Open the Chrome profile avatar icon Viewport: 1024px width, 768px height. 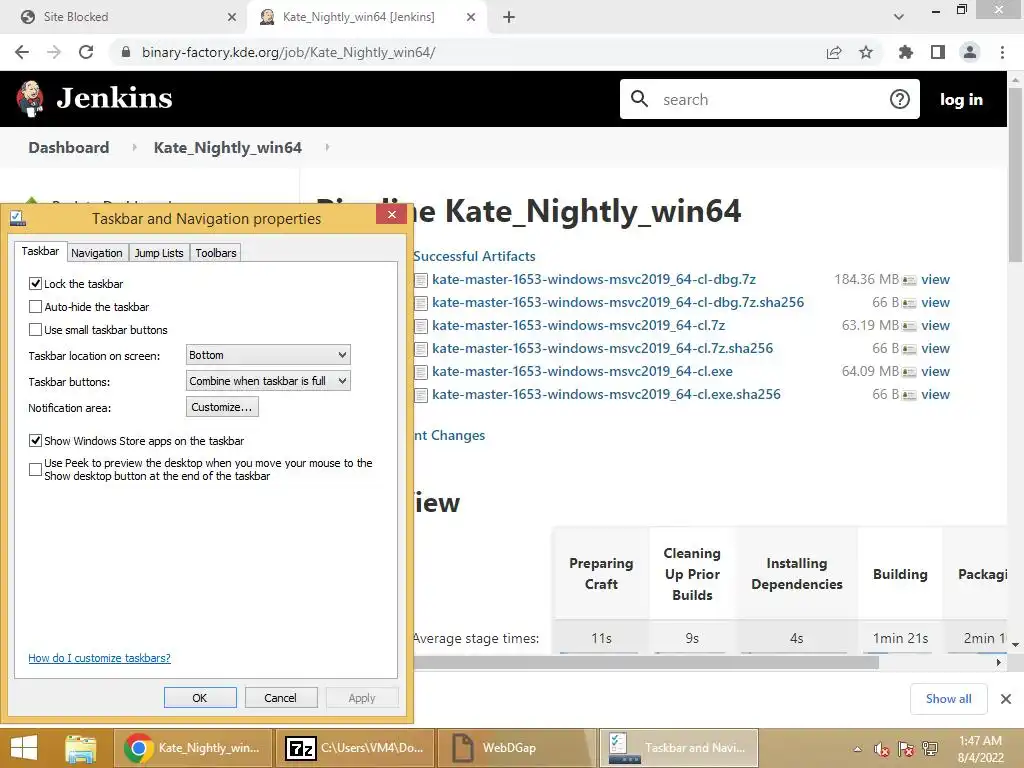point(970,52)
